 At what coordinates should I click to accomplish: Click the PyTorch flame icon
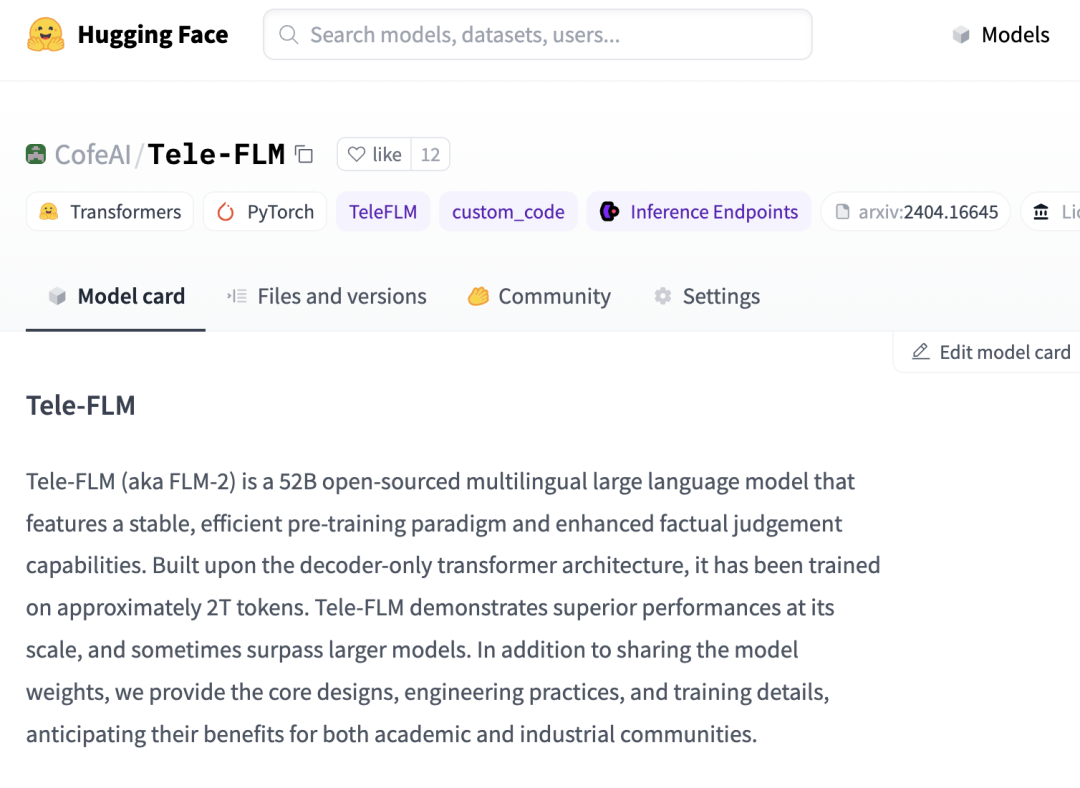tap(225, 211)
